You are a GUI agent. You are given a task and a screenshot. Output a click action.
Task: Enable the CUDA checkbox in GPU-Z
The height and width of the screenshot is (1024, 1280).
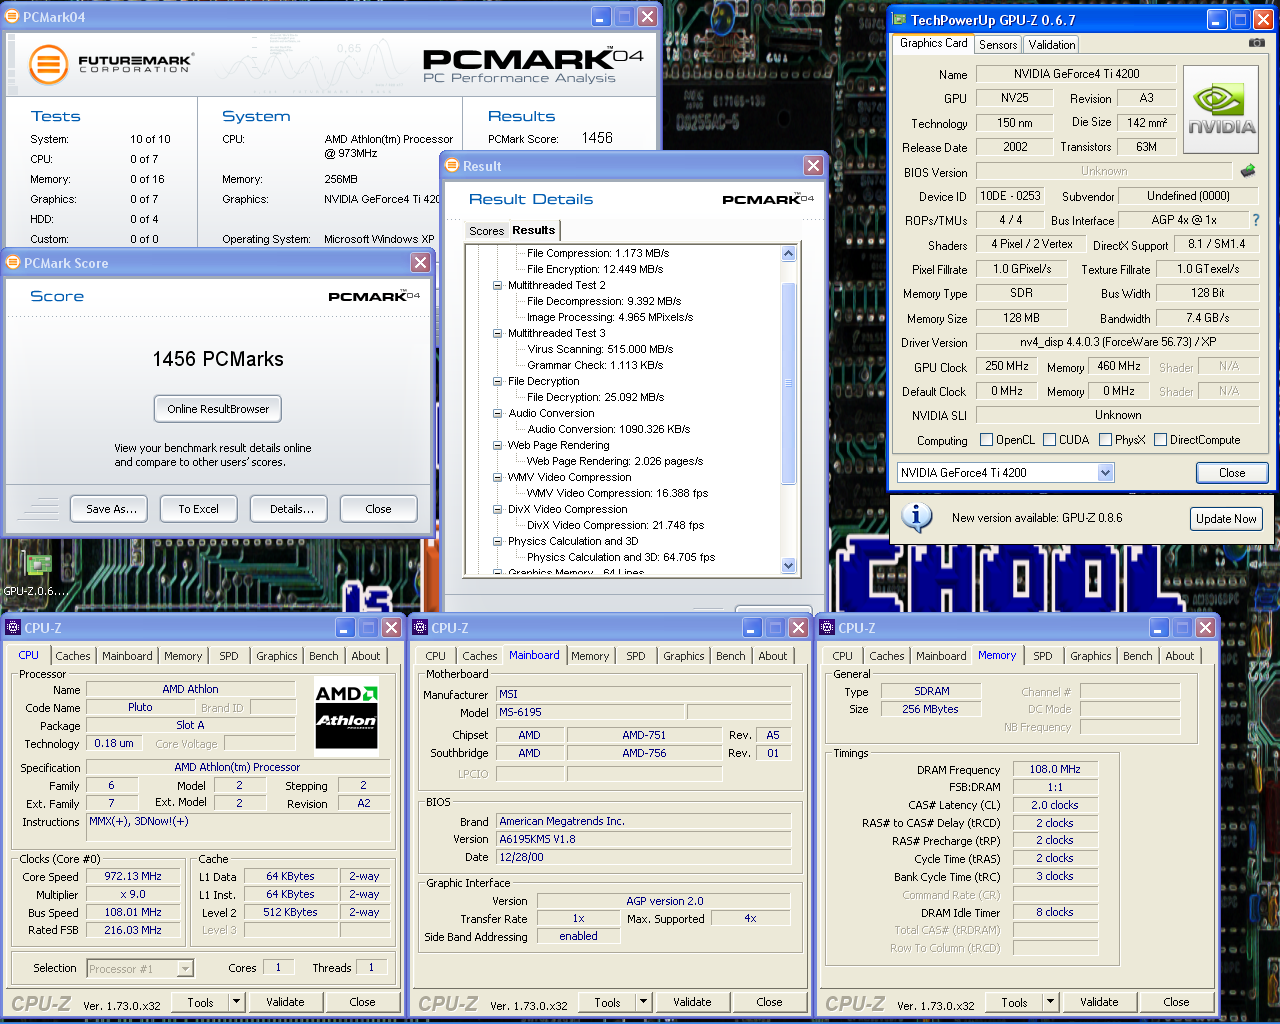tap(1050, 440)
